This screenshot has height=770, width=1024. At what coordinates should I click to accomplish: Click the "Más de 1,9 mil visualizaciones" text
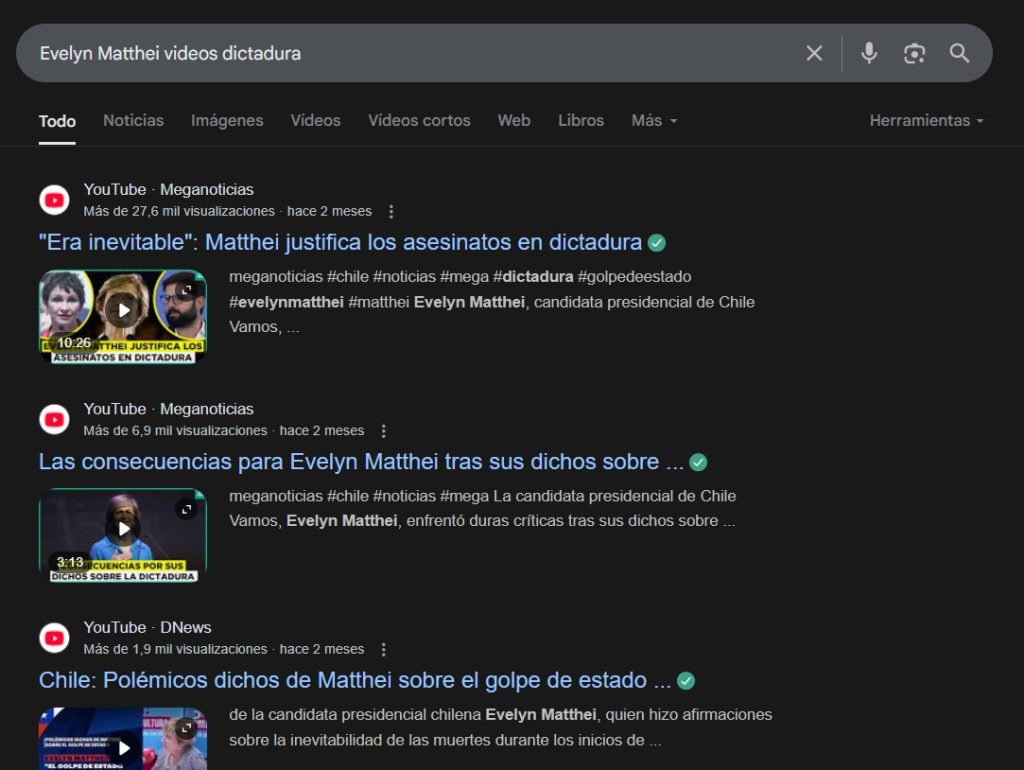coord(175,650)
